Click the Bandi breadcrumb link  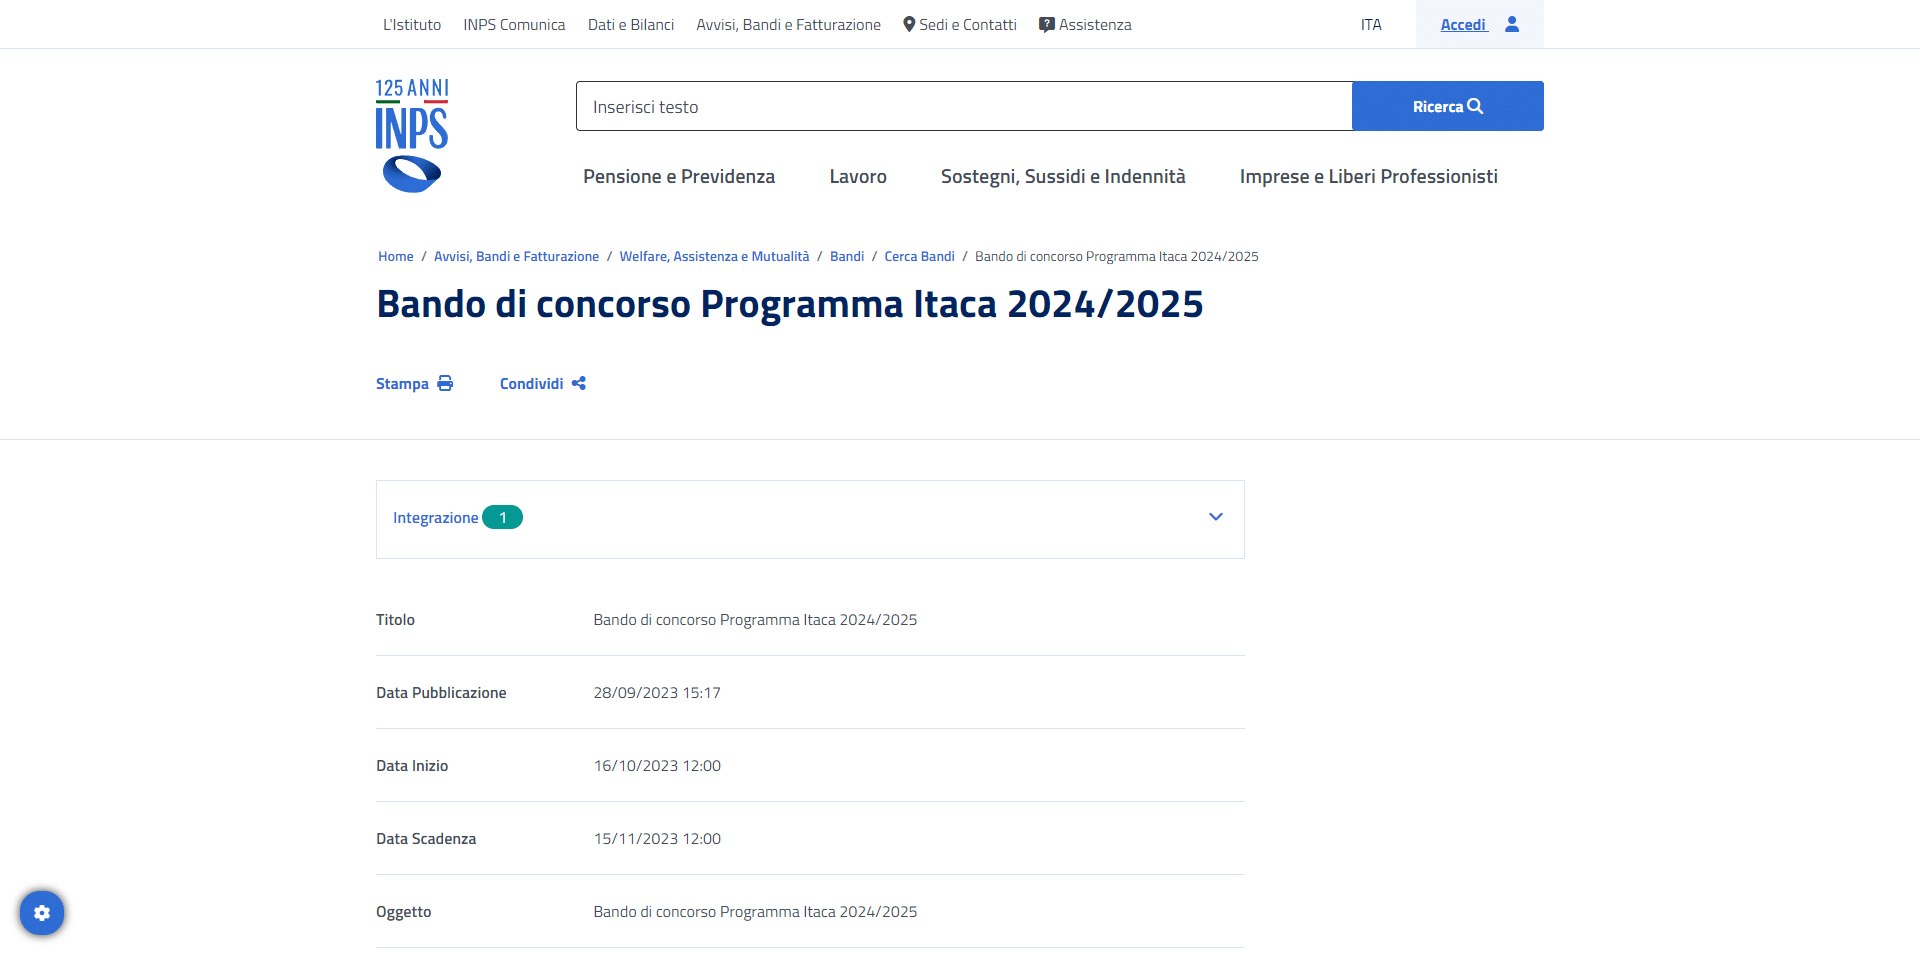tap(847, 257)
